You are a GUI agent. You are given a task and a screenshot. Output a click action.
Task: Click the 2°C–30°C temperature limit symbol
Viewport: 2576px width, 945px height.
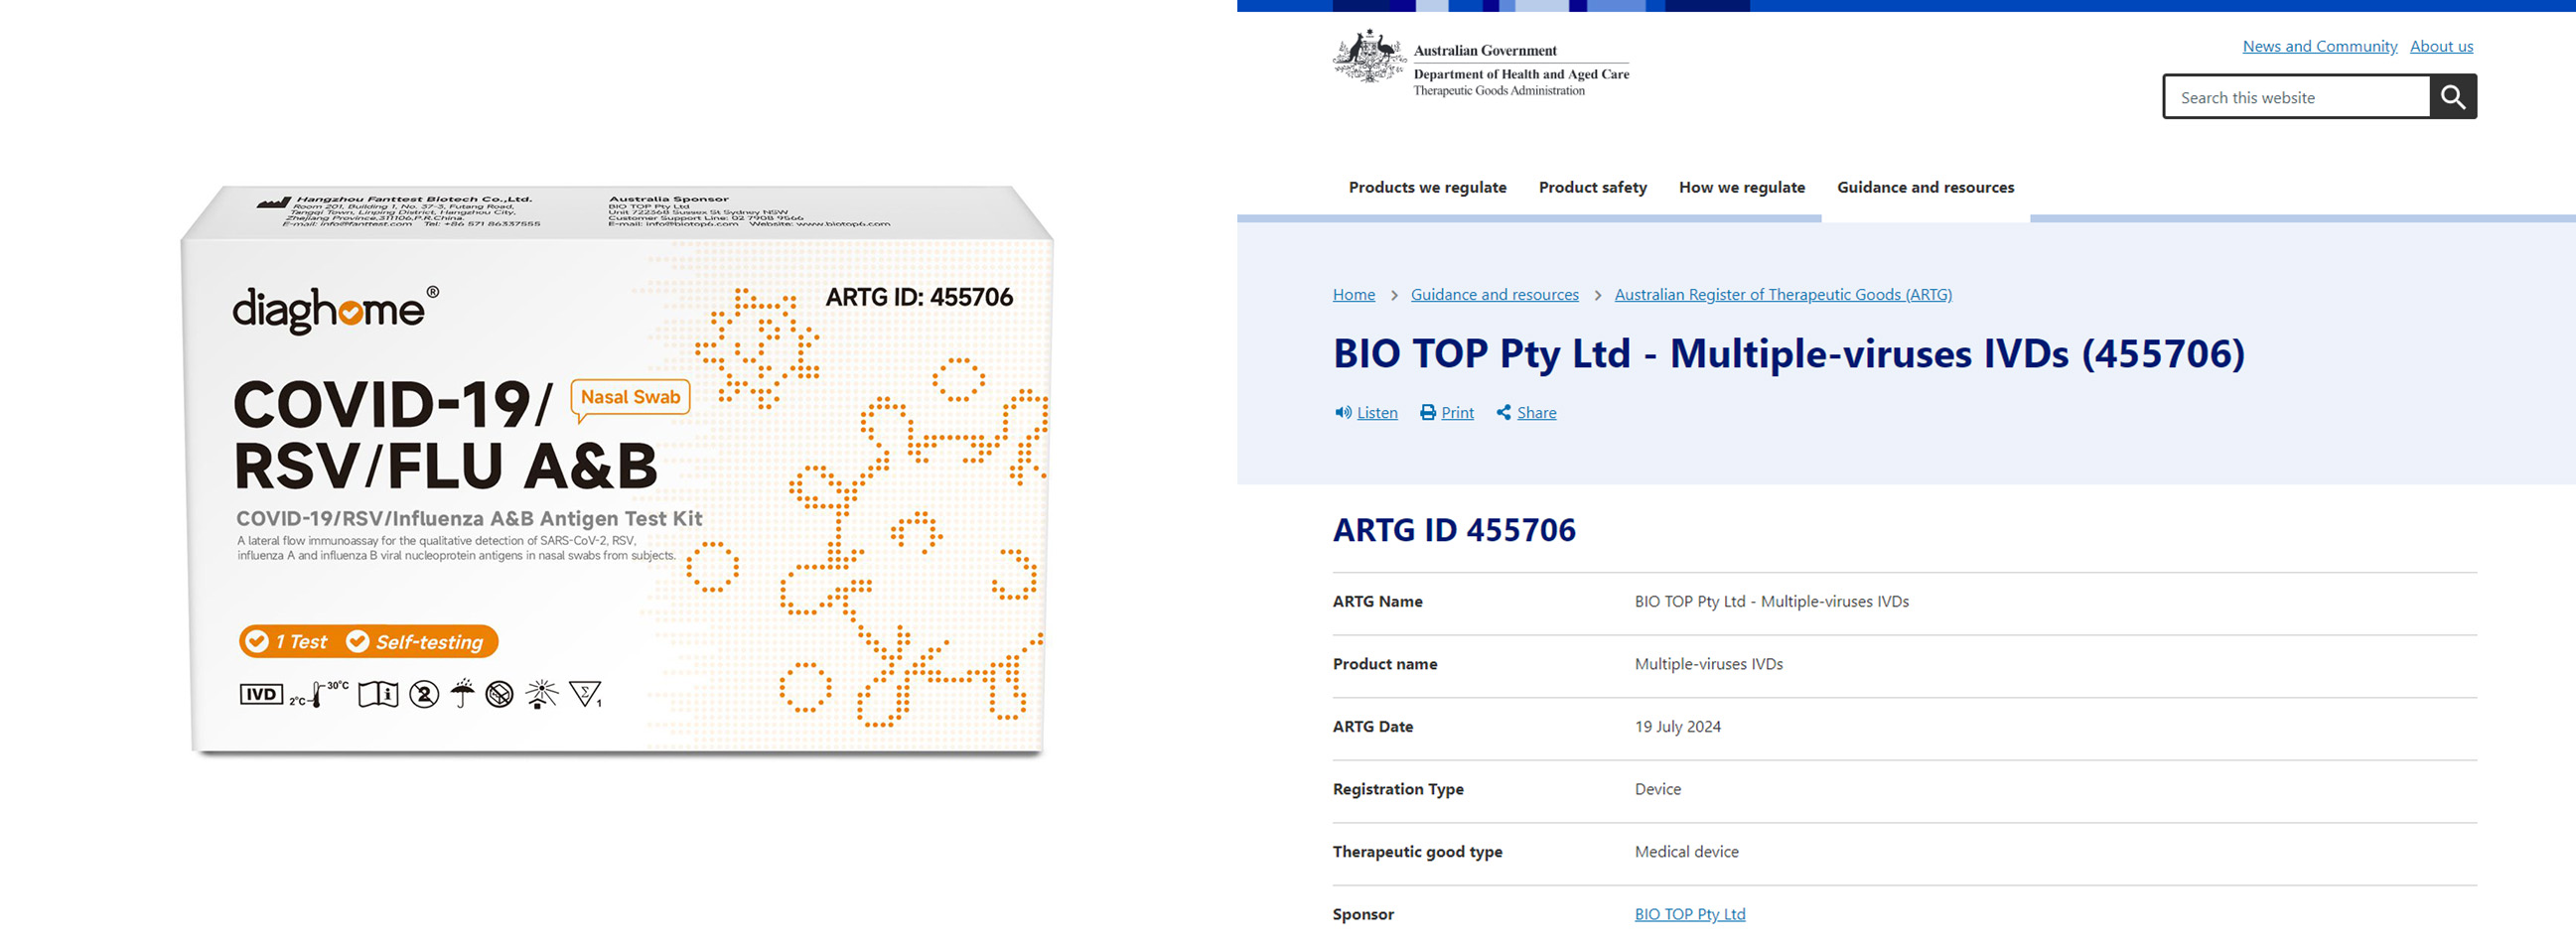click(318, 693)
